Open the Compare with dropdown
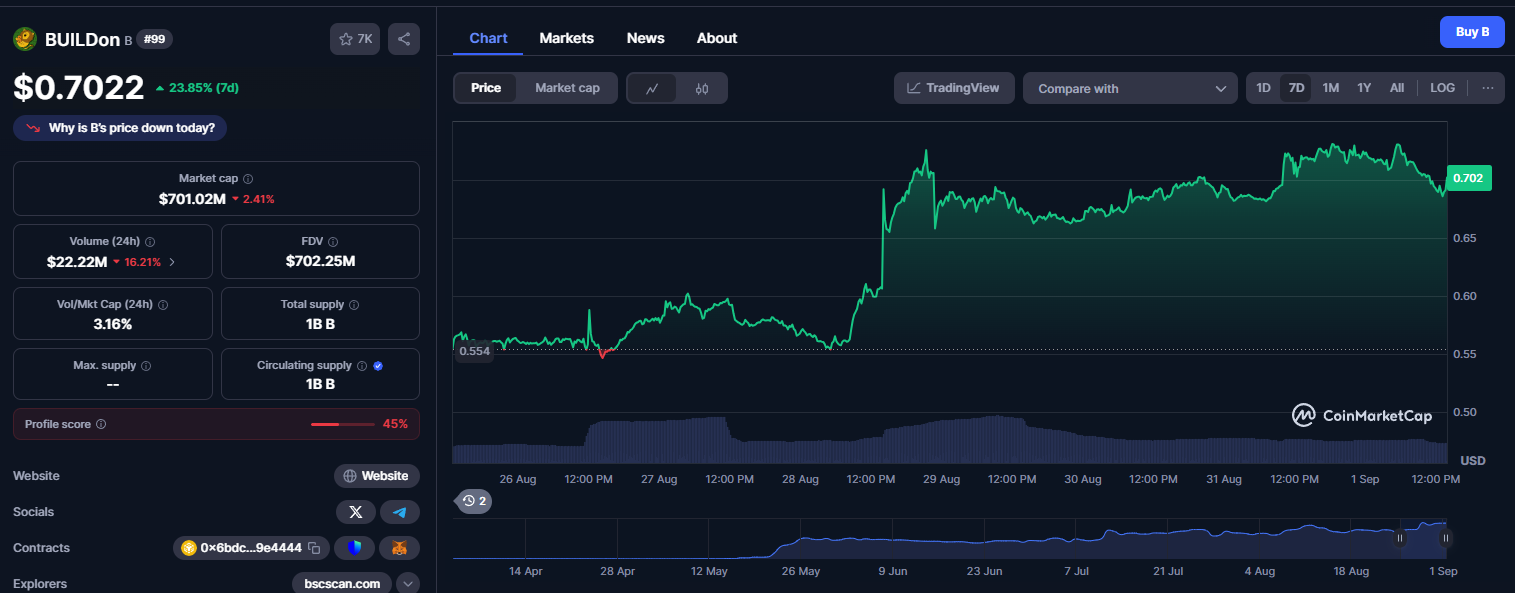Screen dimensions: 1515x593 [1130, 88]
